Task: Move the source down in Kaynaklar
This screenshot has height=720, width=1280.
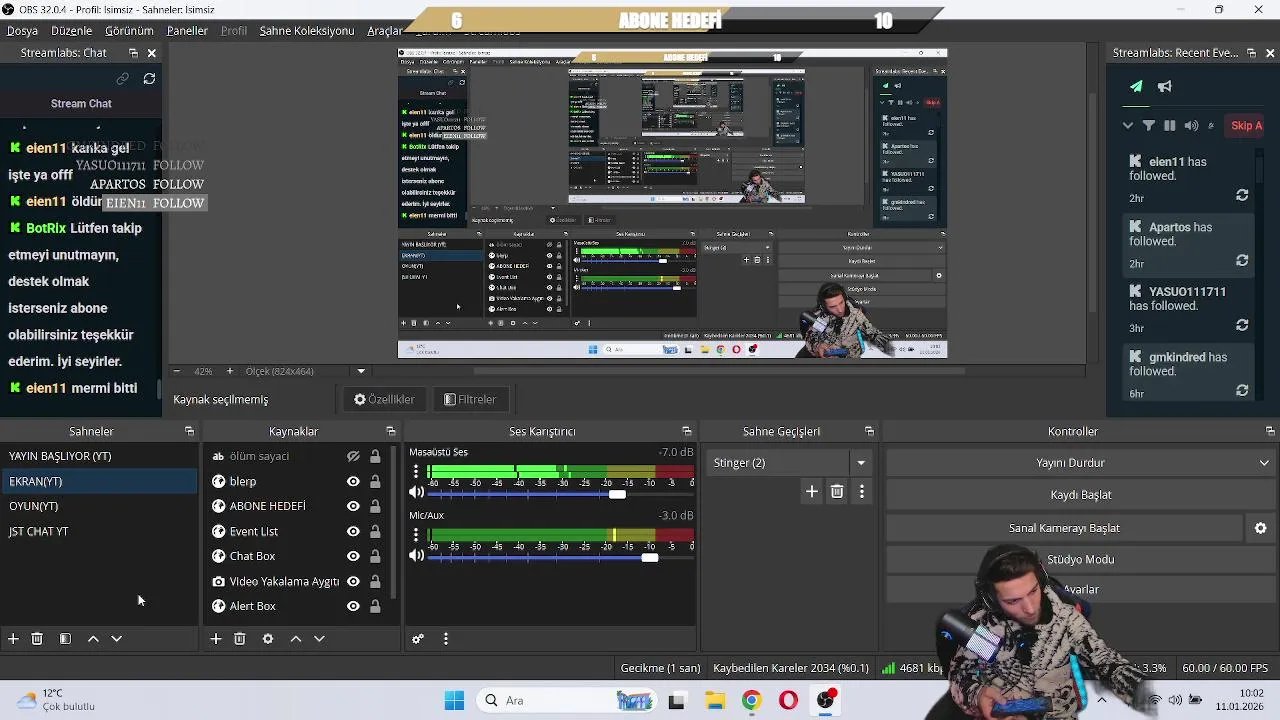Action: click(319, 639)
